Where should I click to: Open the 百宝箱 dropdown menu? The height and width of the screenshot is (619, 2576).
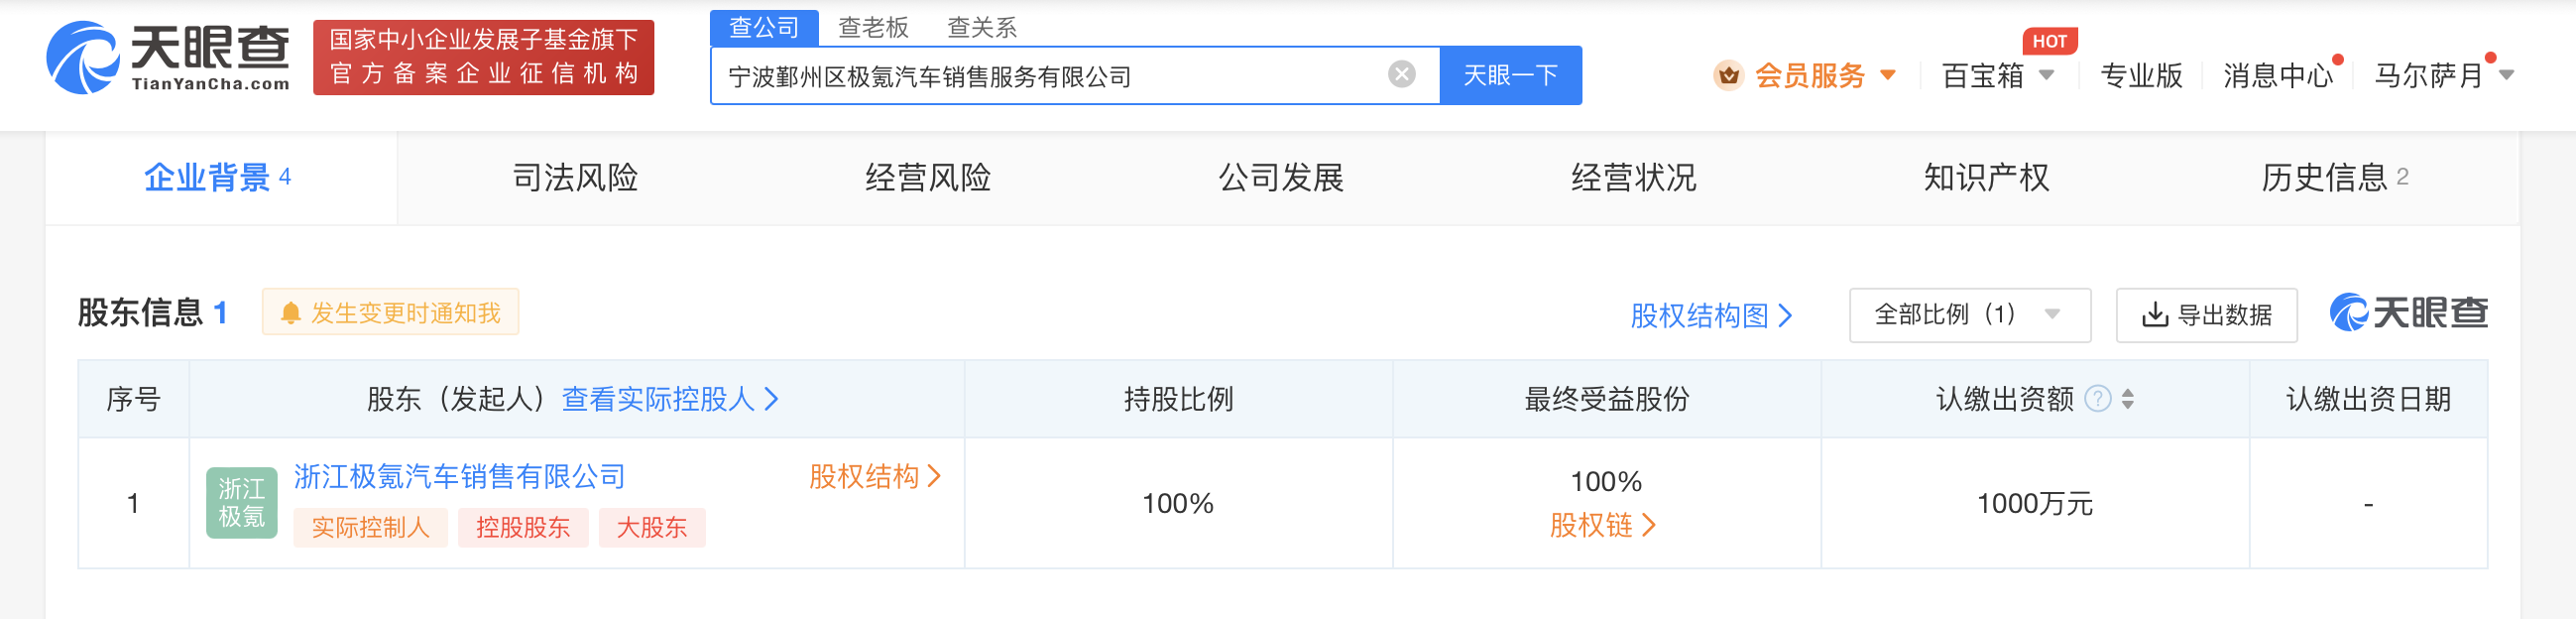[x=2046, y=75]
